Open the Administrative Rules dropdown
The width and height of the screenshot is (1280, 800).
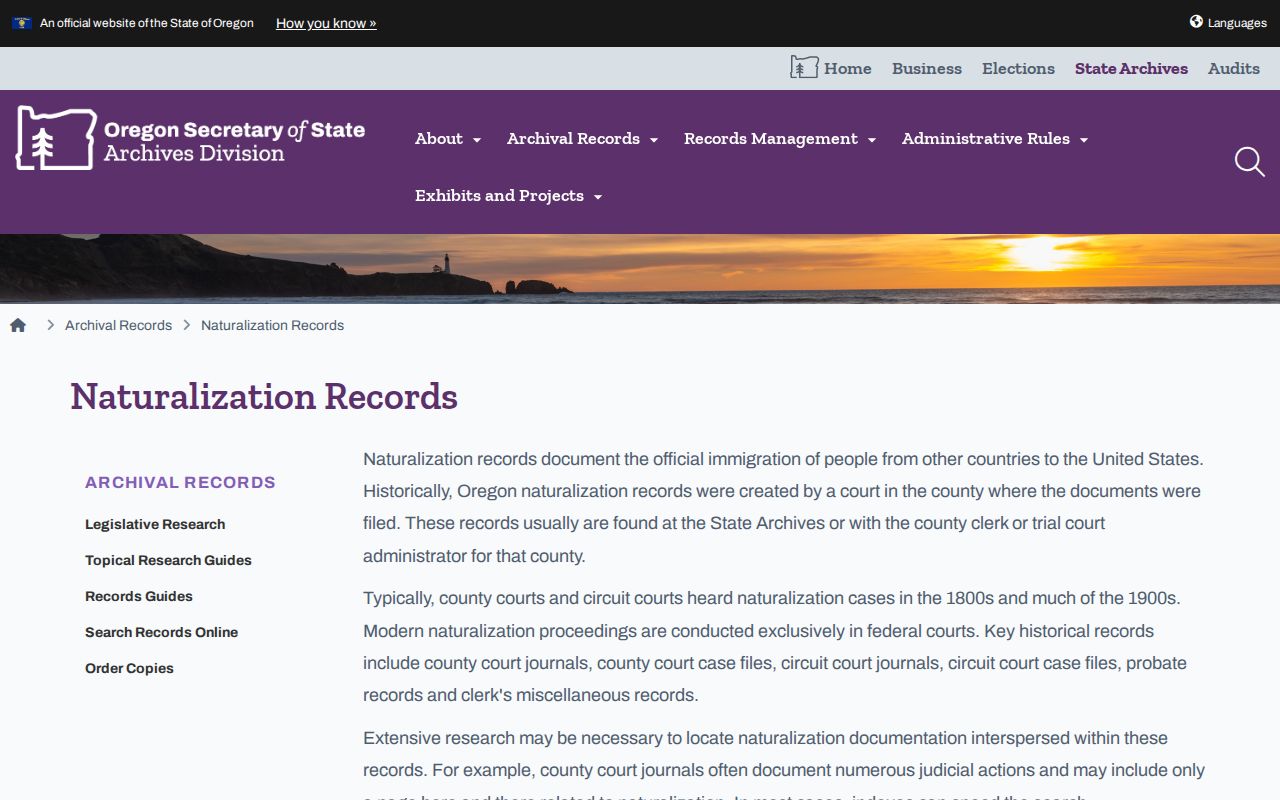[995, 139]
